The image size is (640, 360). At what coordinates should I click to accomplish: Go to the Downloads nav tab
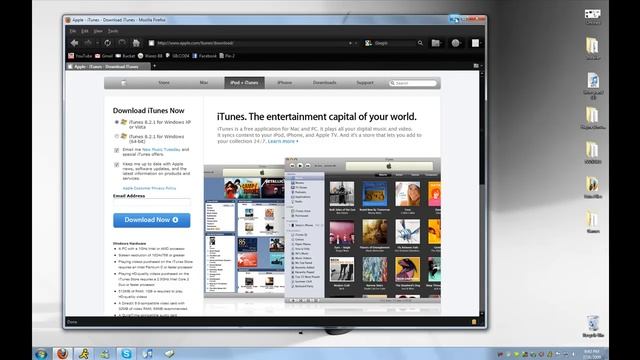point(324,83)
